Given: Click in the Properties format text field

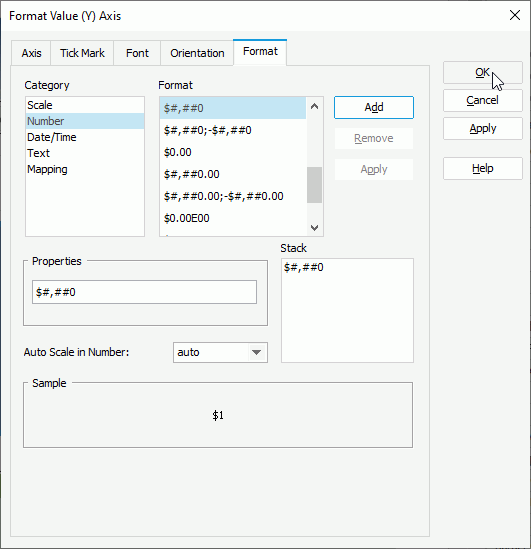Looking at the screenshot, I should pyautogui.click(x=144, y=292).
